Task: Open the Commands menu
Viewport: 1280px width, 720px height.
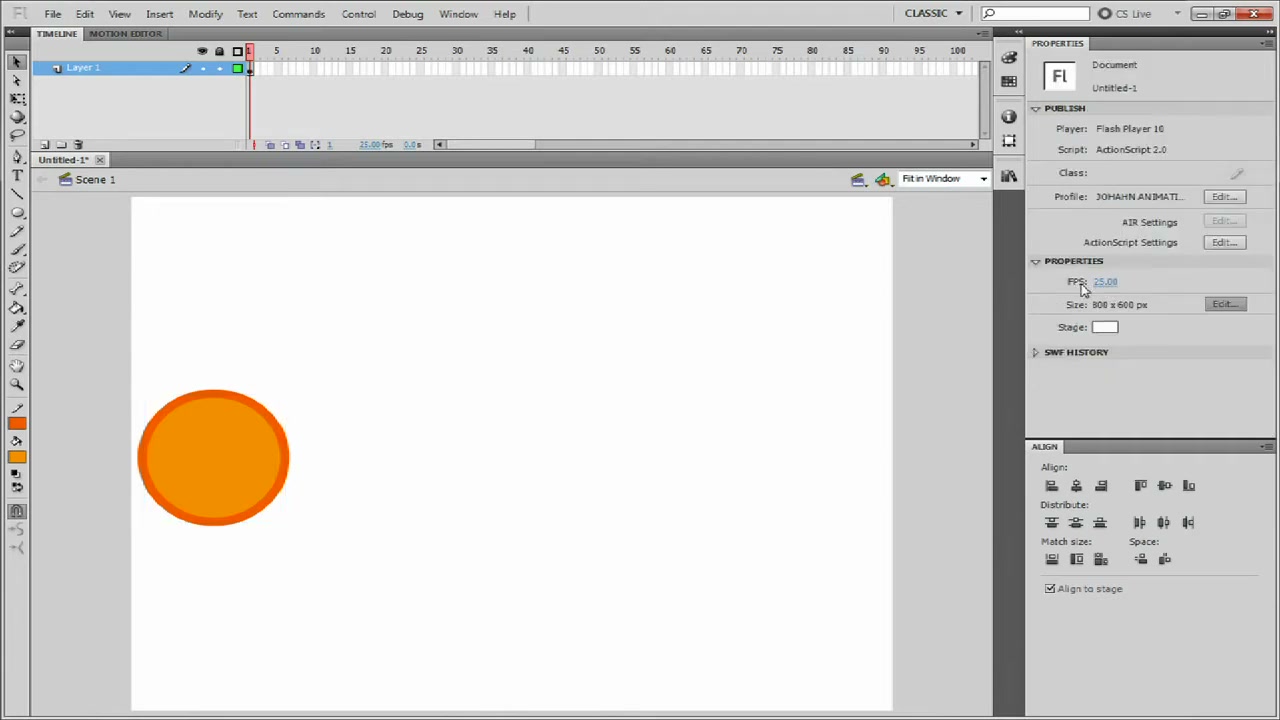Action: pyautogui.click(x=298, y=14)
